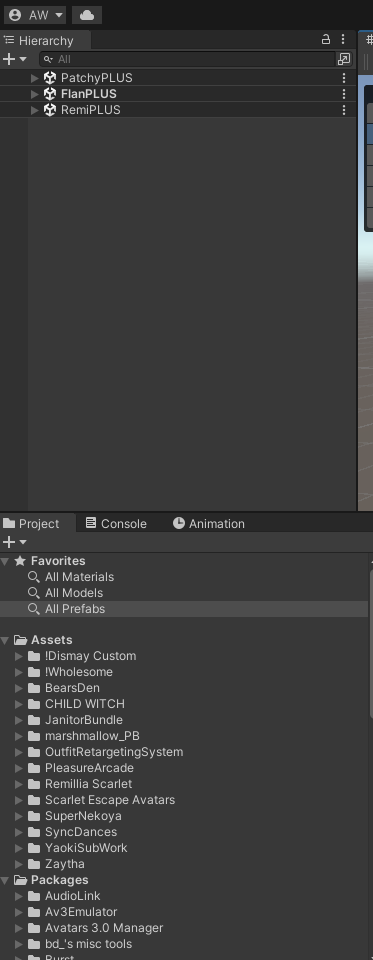Image resolution: width=373 pixels, height=960 pixels.
Task: Select the AudioLink package folder
Action: coord(72,896)
